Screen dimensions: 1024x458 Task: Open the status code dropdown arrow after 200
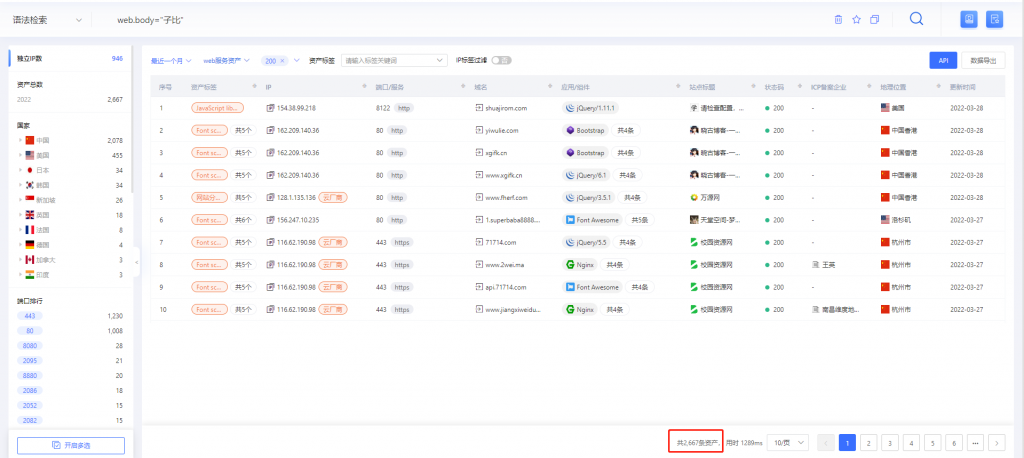point(296,61)
